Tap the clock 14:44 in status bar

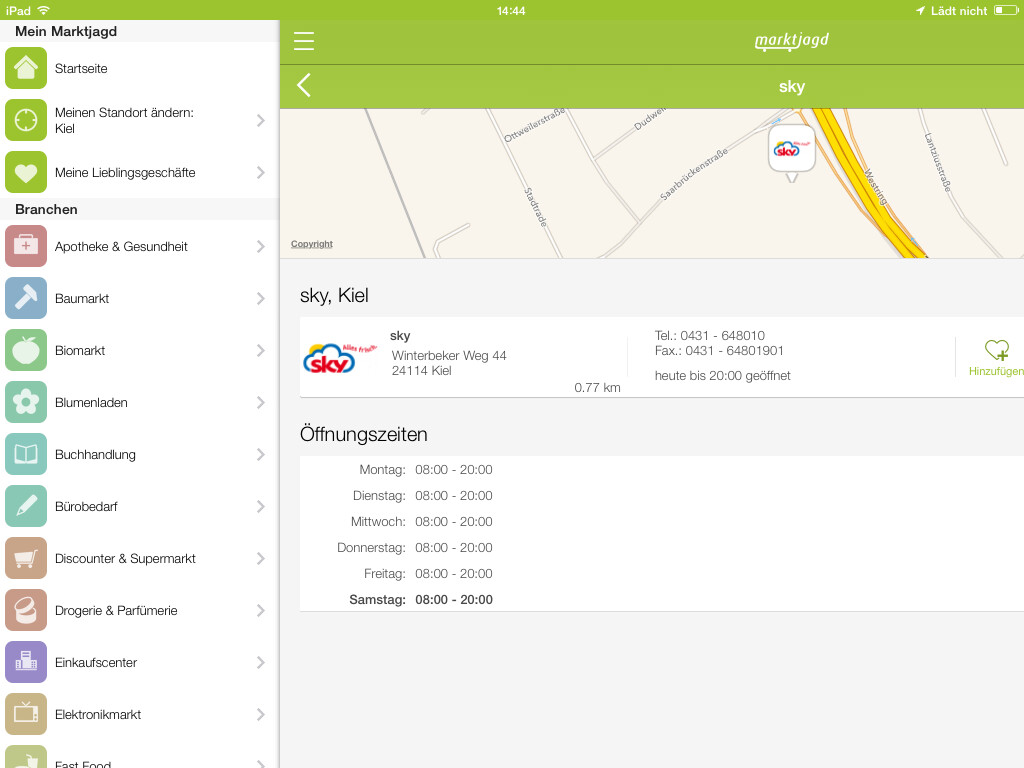tap(511, 10)
